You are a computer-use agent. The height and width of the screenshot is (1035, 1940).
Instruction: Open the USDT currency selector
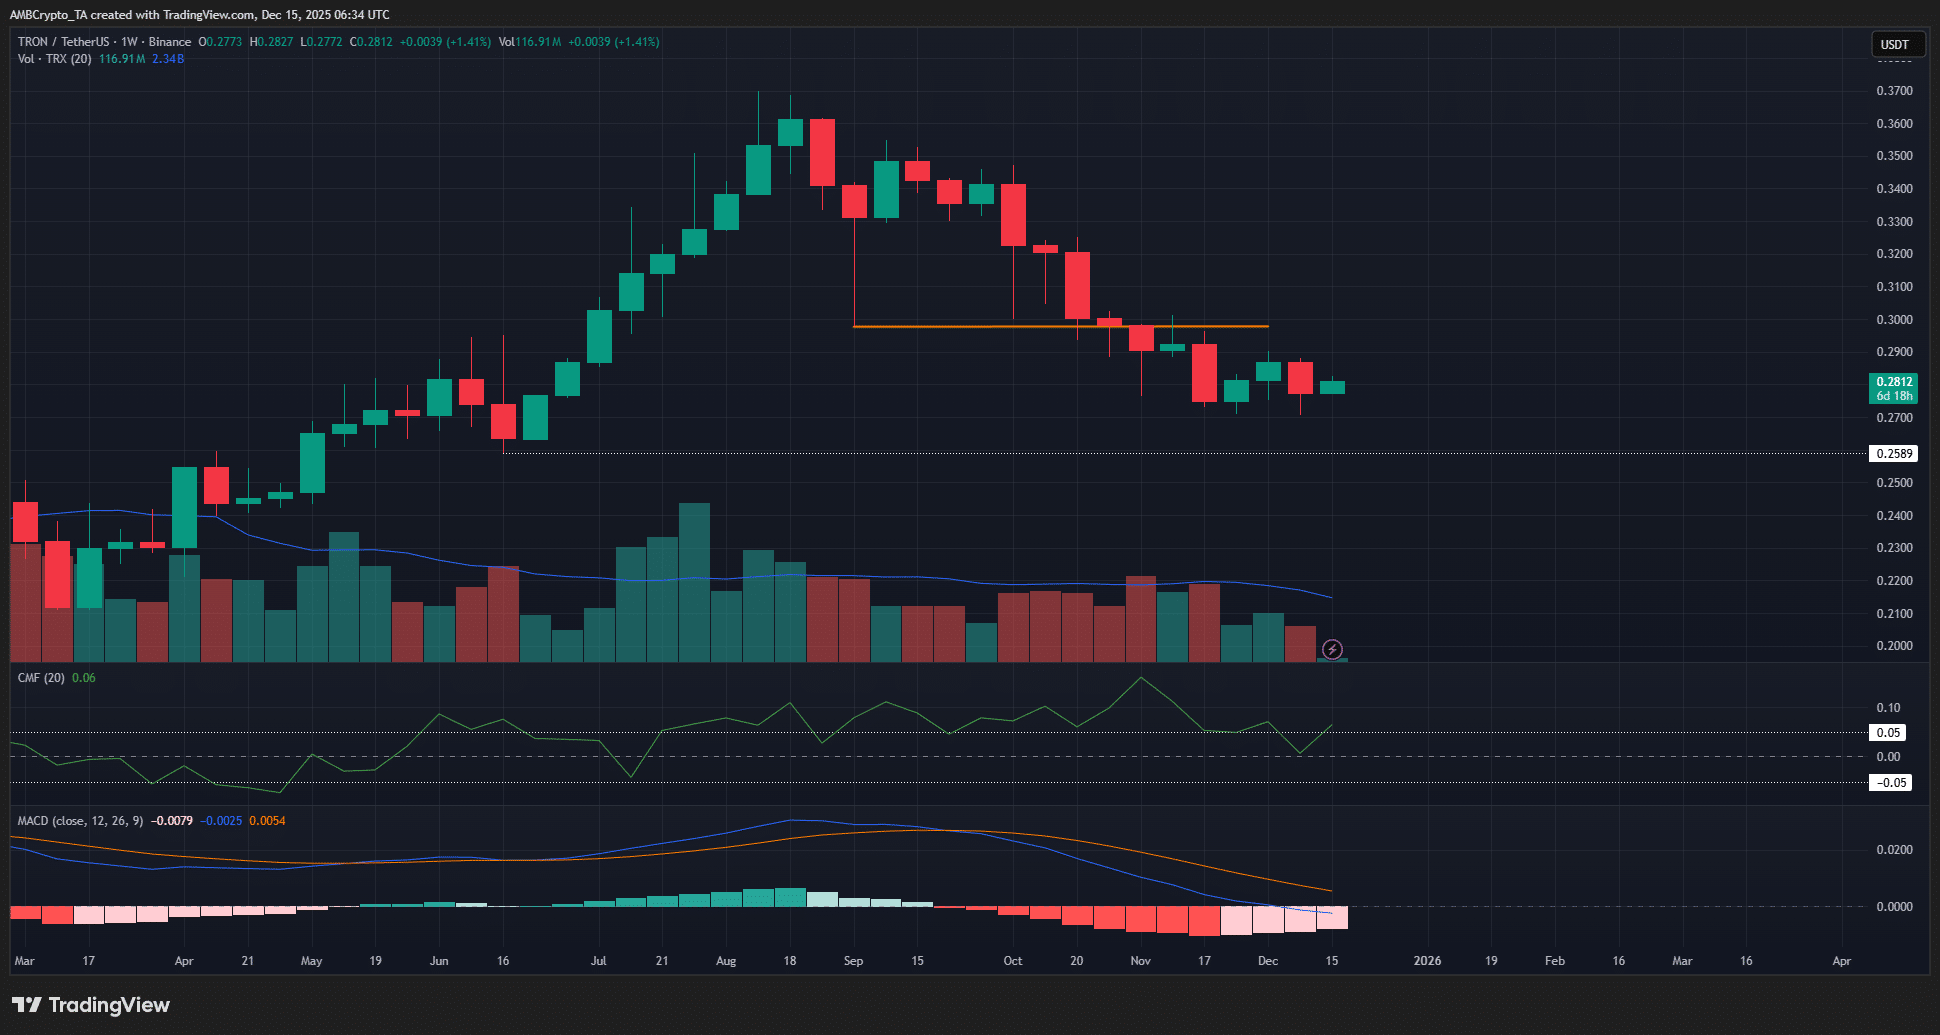pos(1897,44)
